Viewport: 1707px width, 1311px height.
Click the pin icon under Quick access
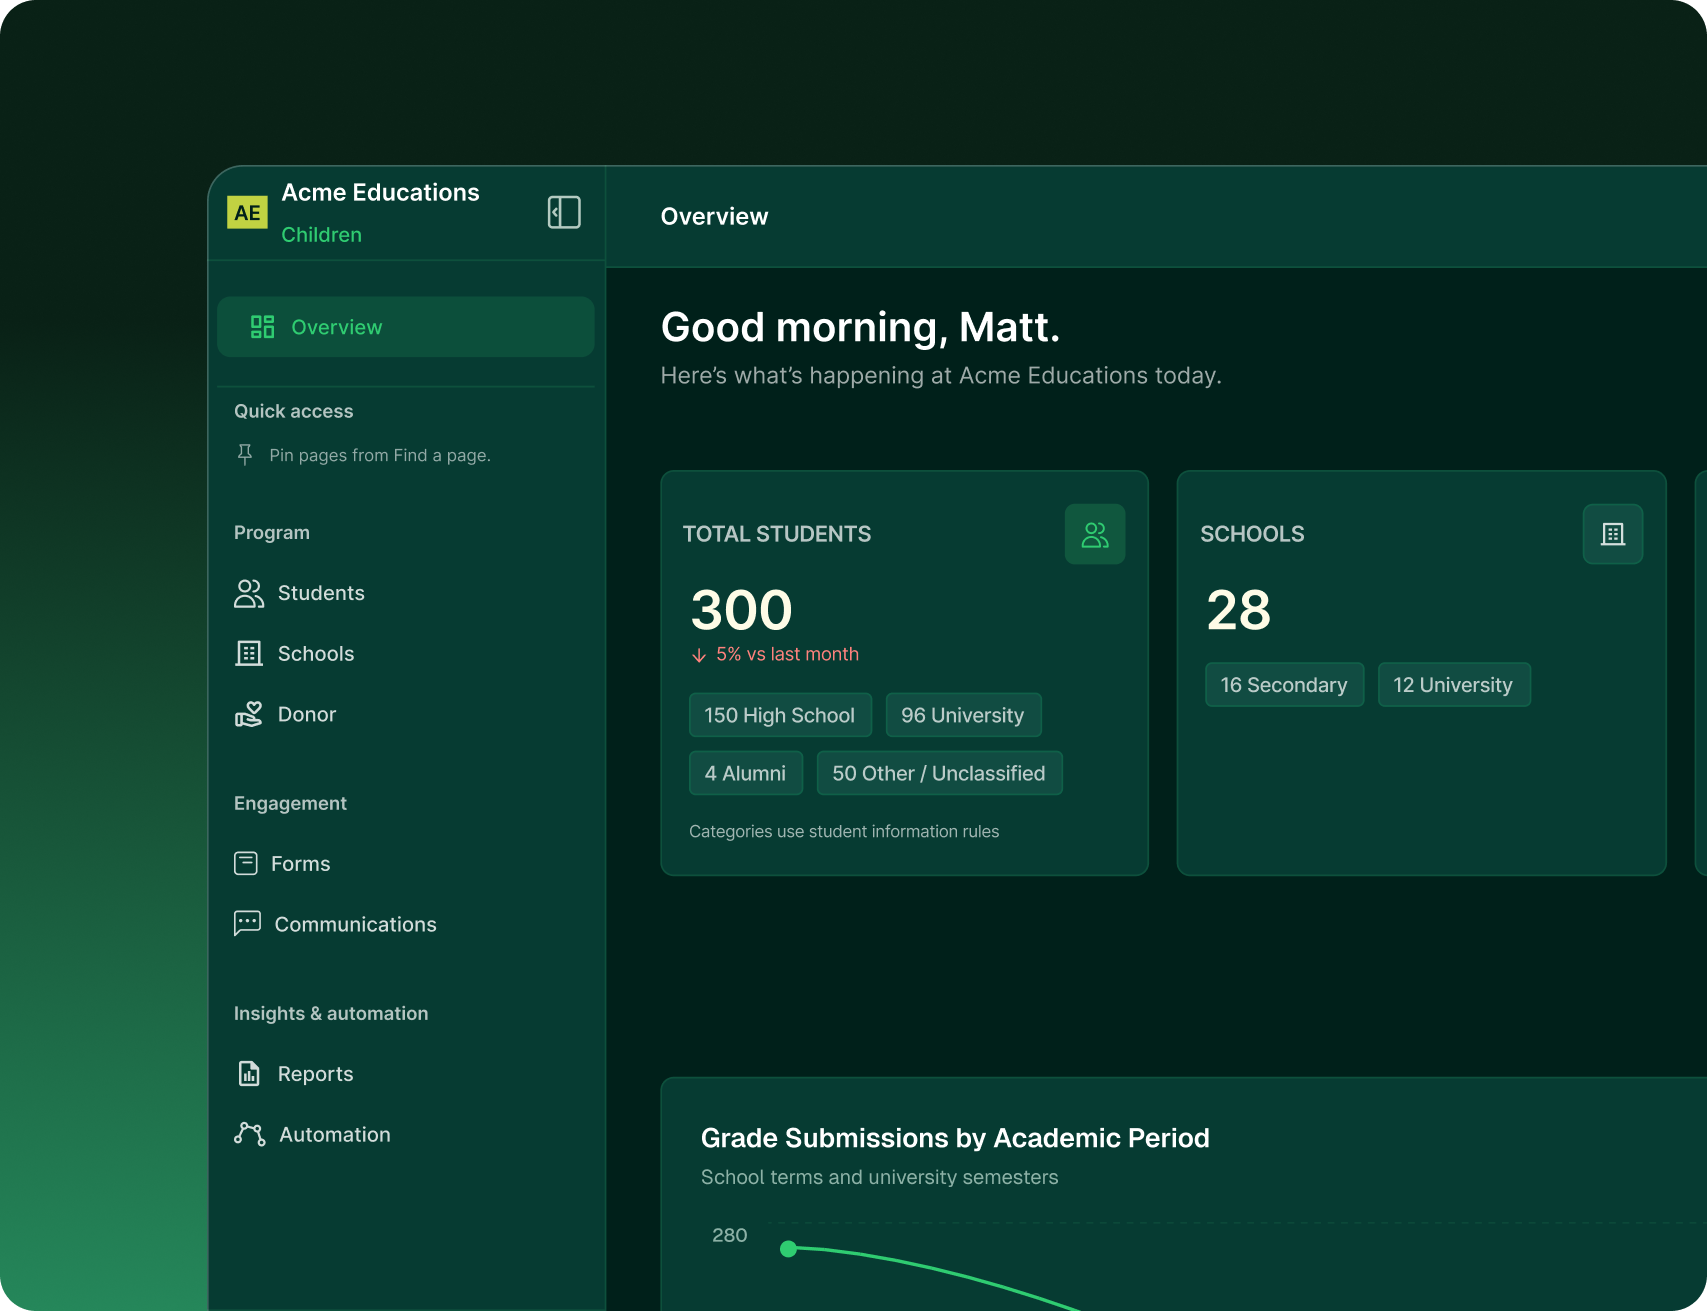point(245,455)
